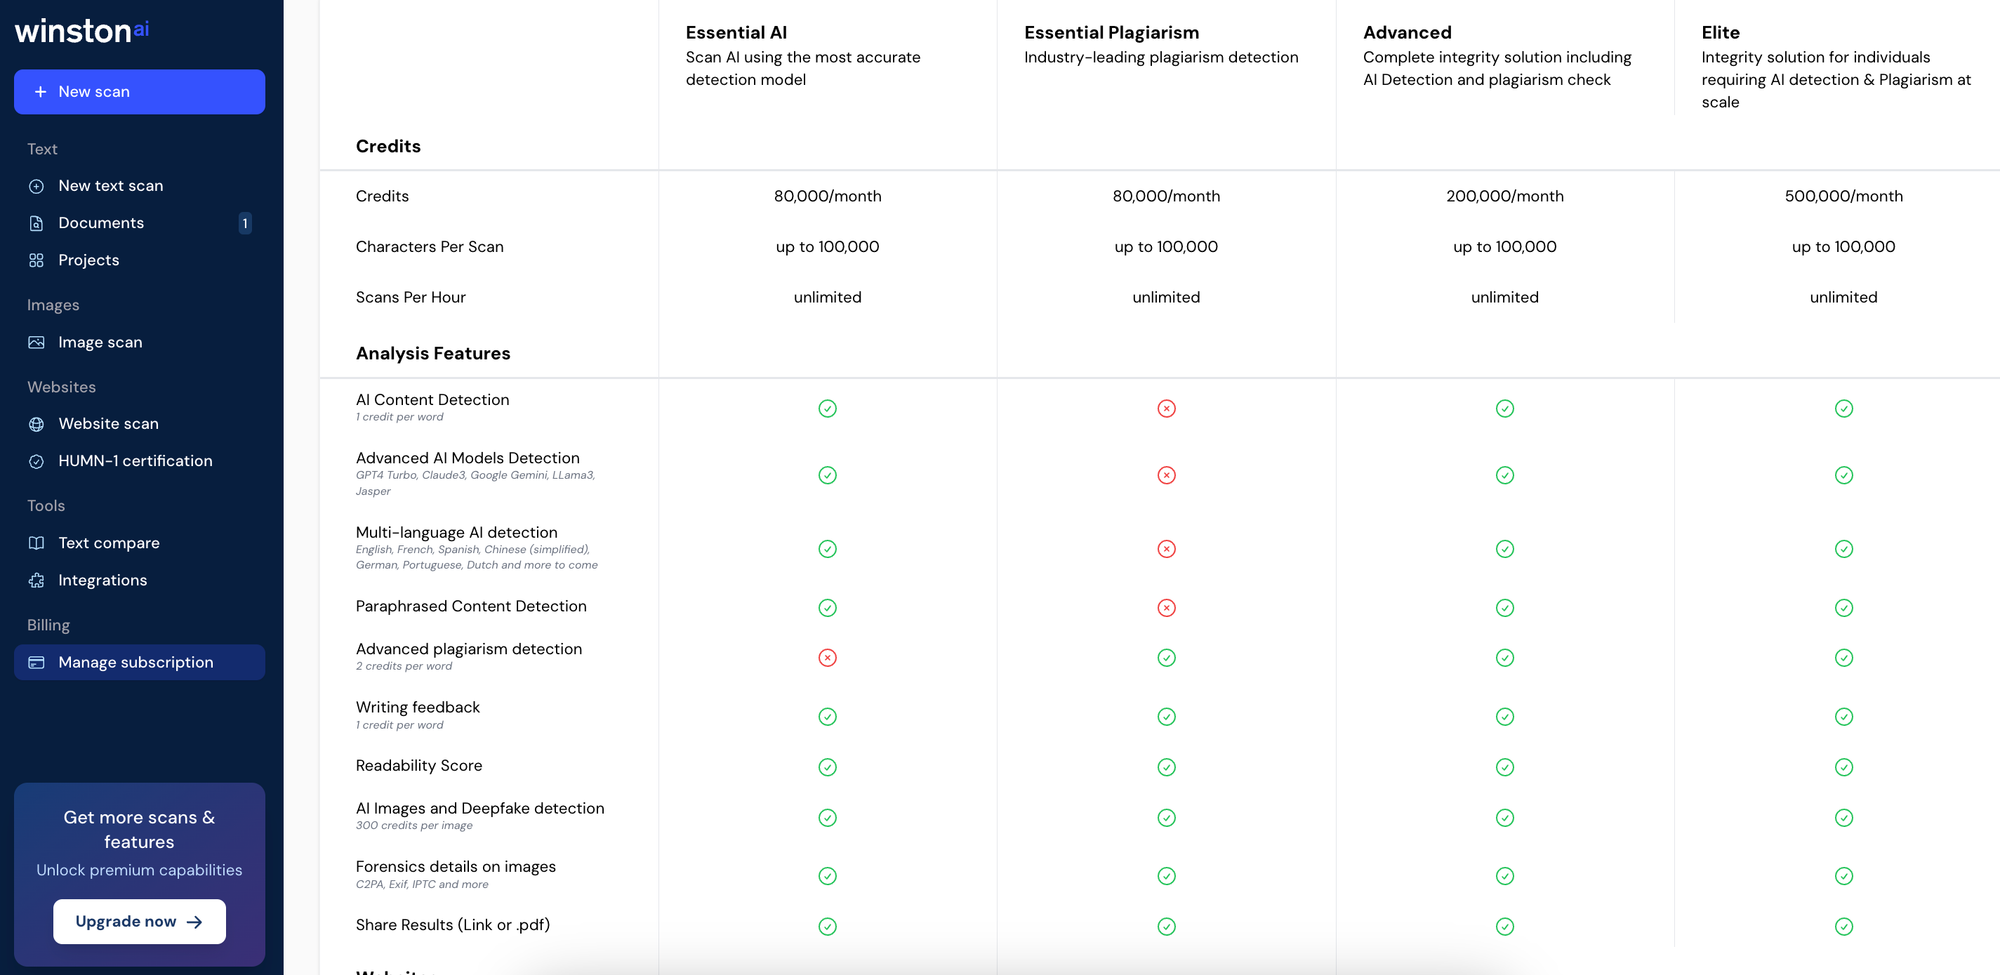Click the Credits section heading
The image size is (2000, 975).
(388, 146)
